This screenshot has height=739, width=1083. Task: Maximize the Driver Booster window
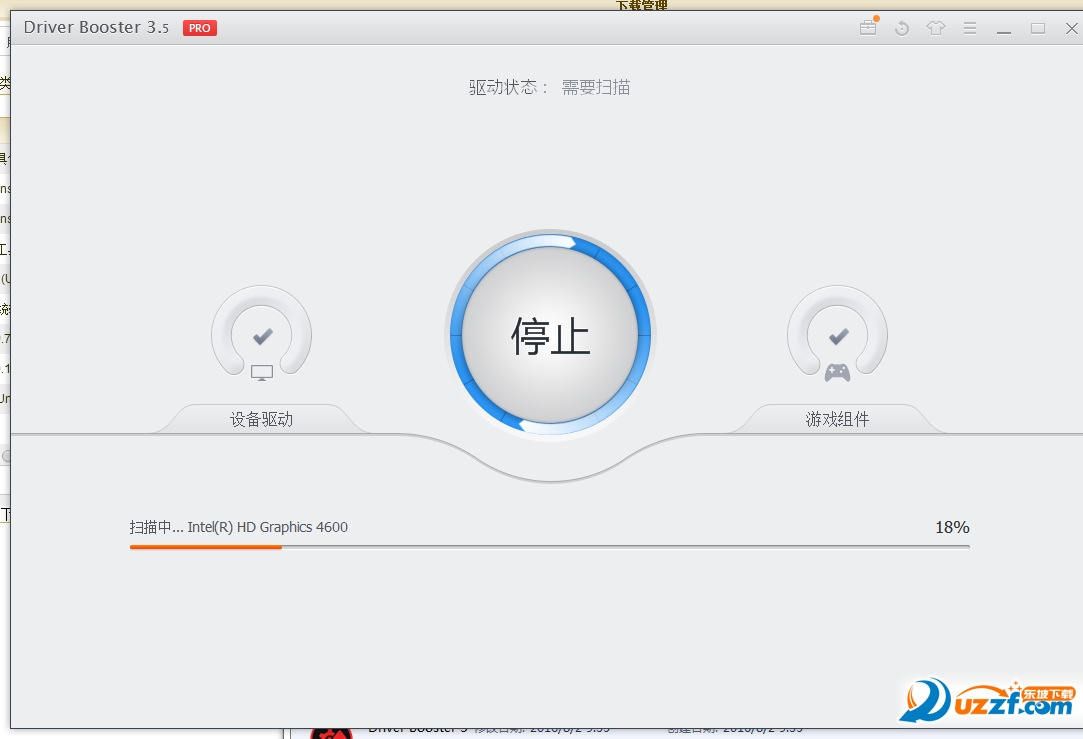pyautogui.click(x=1037, y=28)
